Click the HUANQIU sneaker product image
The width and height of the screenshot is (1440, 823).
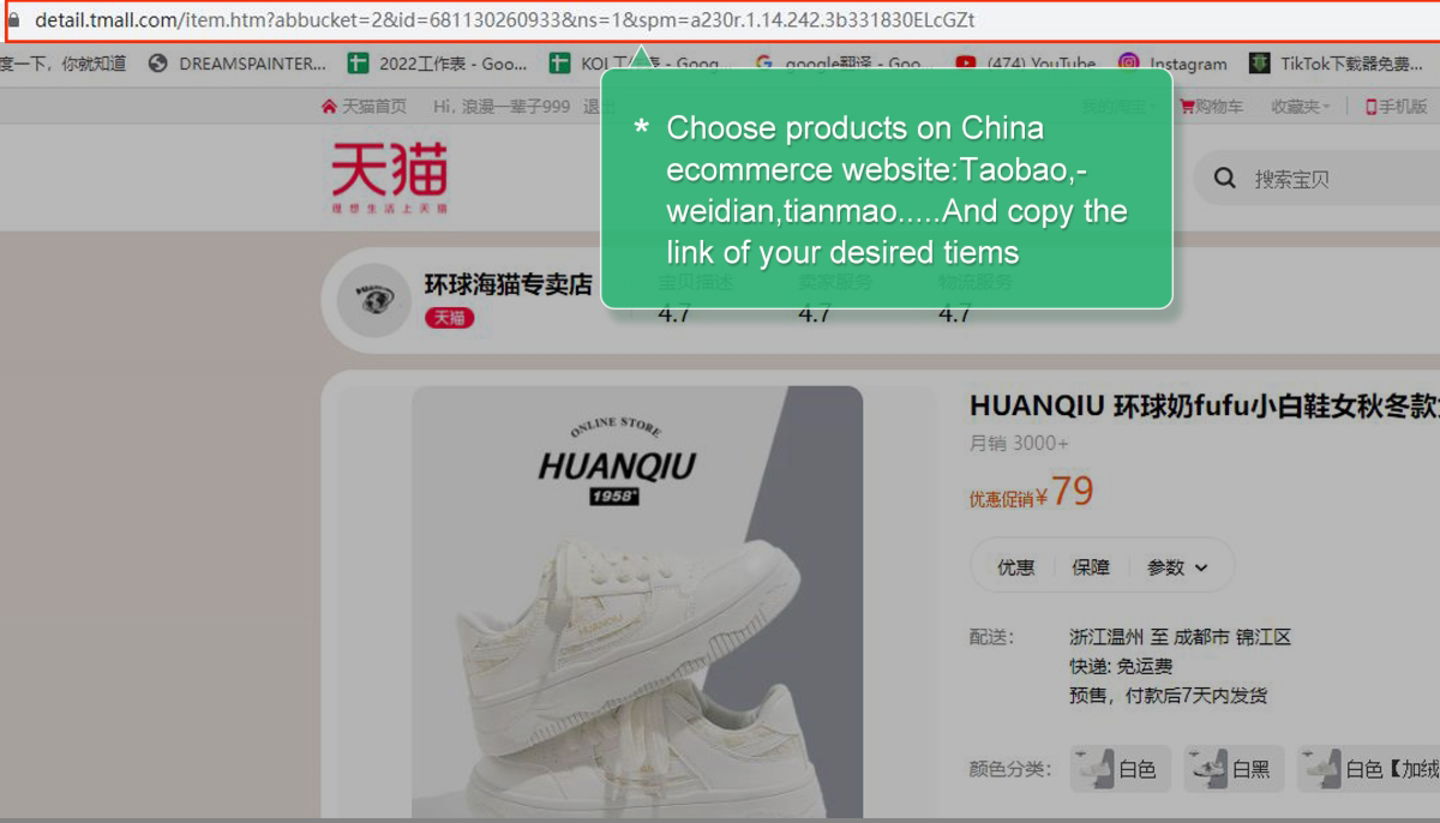tap(637, 602)
